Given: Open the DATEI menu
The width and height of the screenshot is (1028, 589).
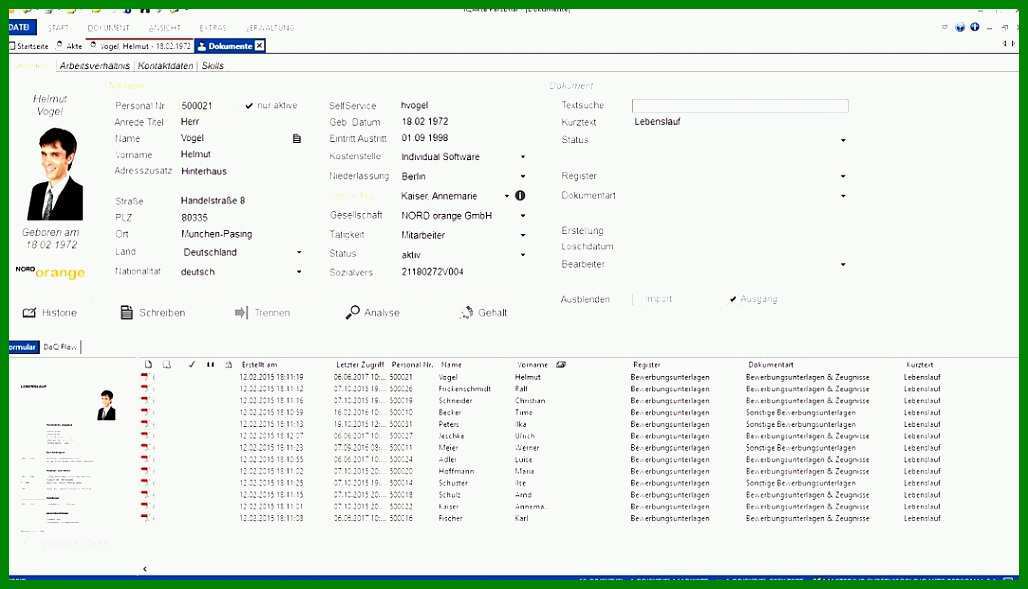Looking at the screenshot, I should (x=20, y=27).
